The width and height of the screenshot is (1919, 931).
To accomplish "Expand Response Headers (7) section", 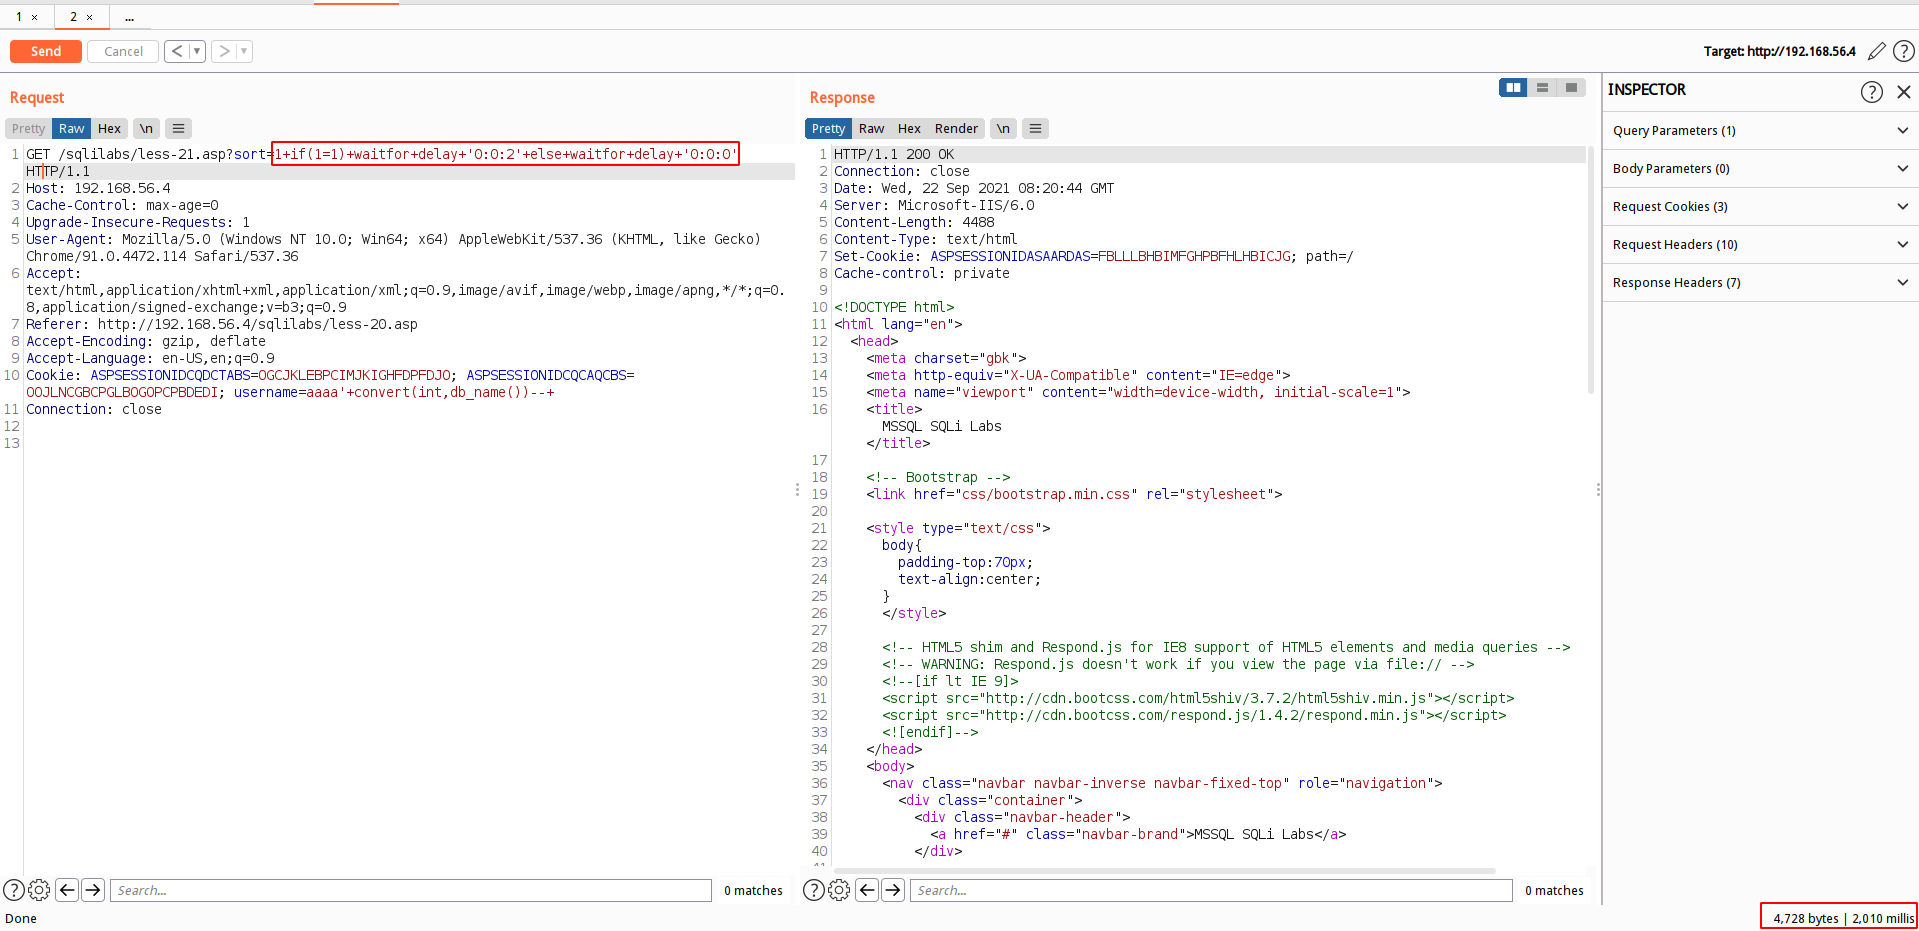I will pos(1760,283).
